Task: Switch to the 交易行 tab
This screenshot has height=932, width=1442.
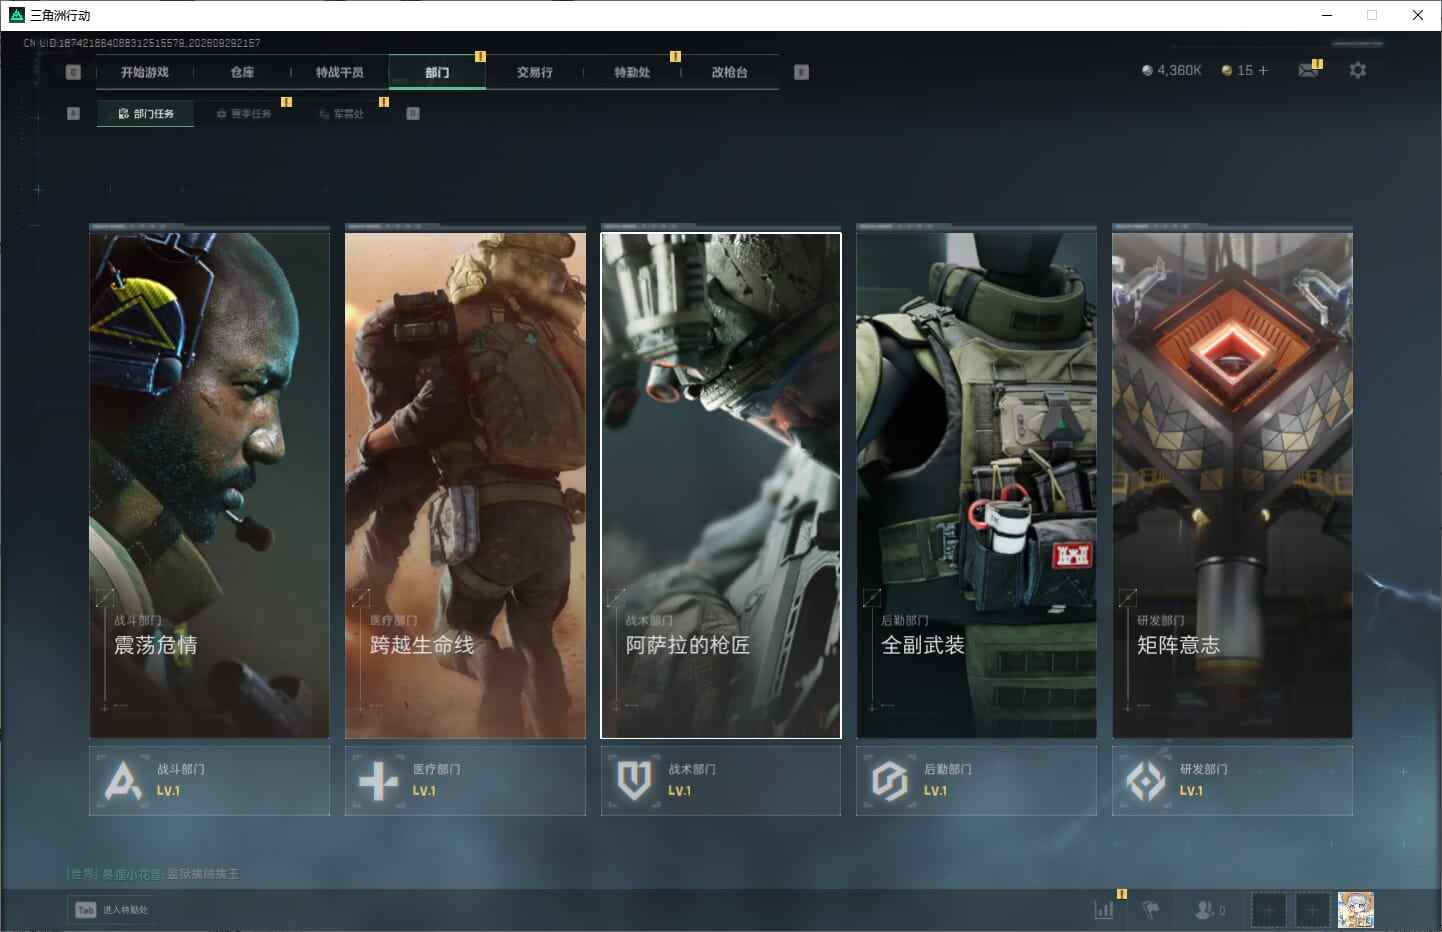Action: (534, 72)
